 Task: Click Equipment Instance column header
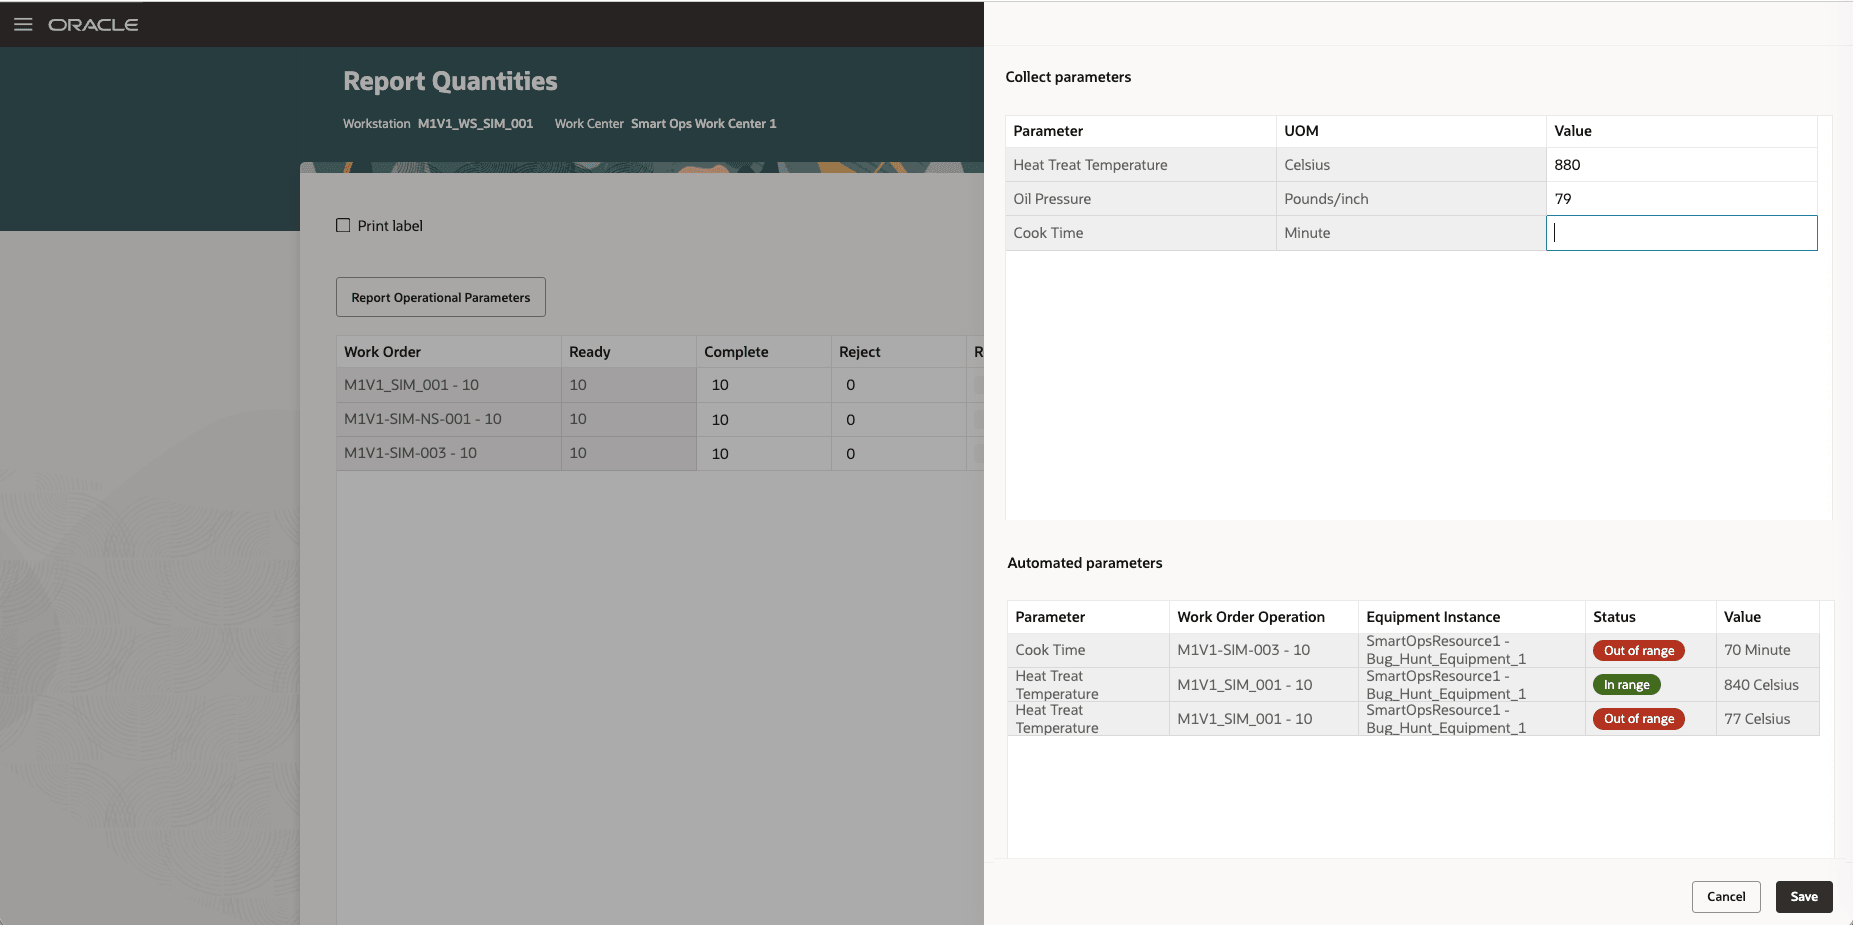(x=1471, y=617)
